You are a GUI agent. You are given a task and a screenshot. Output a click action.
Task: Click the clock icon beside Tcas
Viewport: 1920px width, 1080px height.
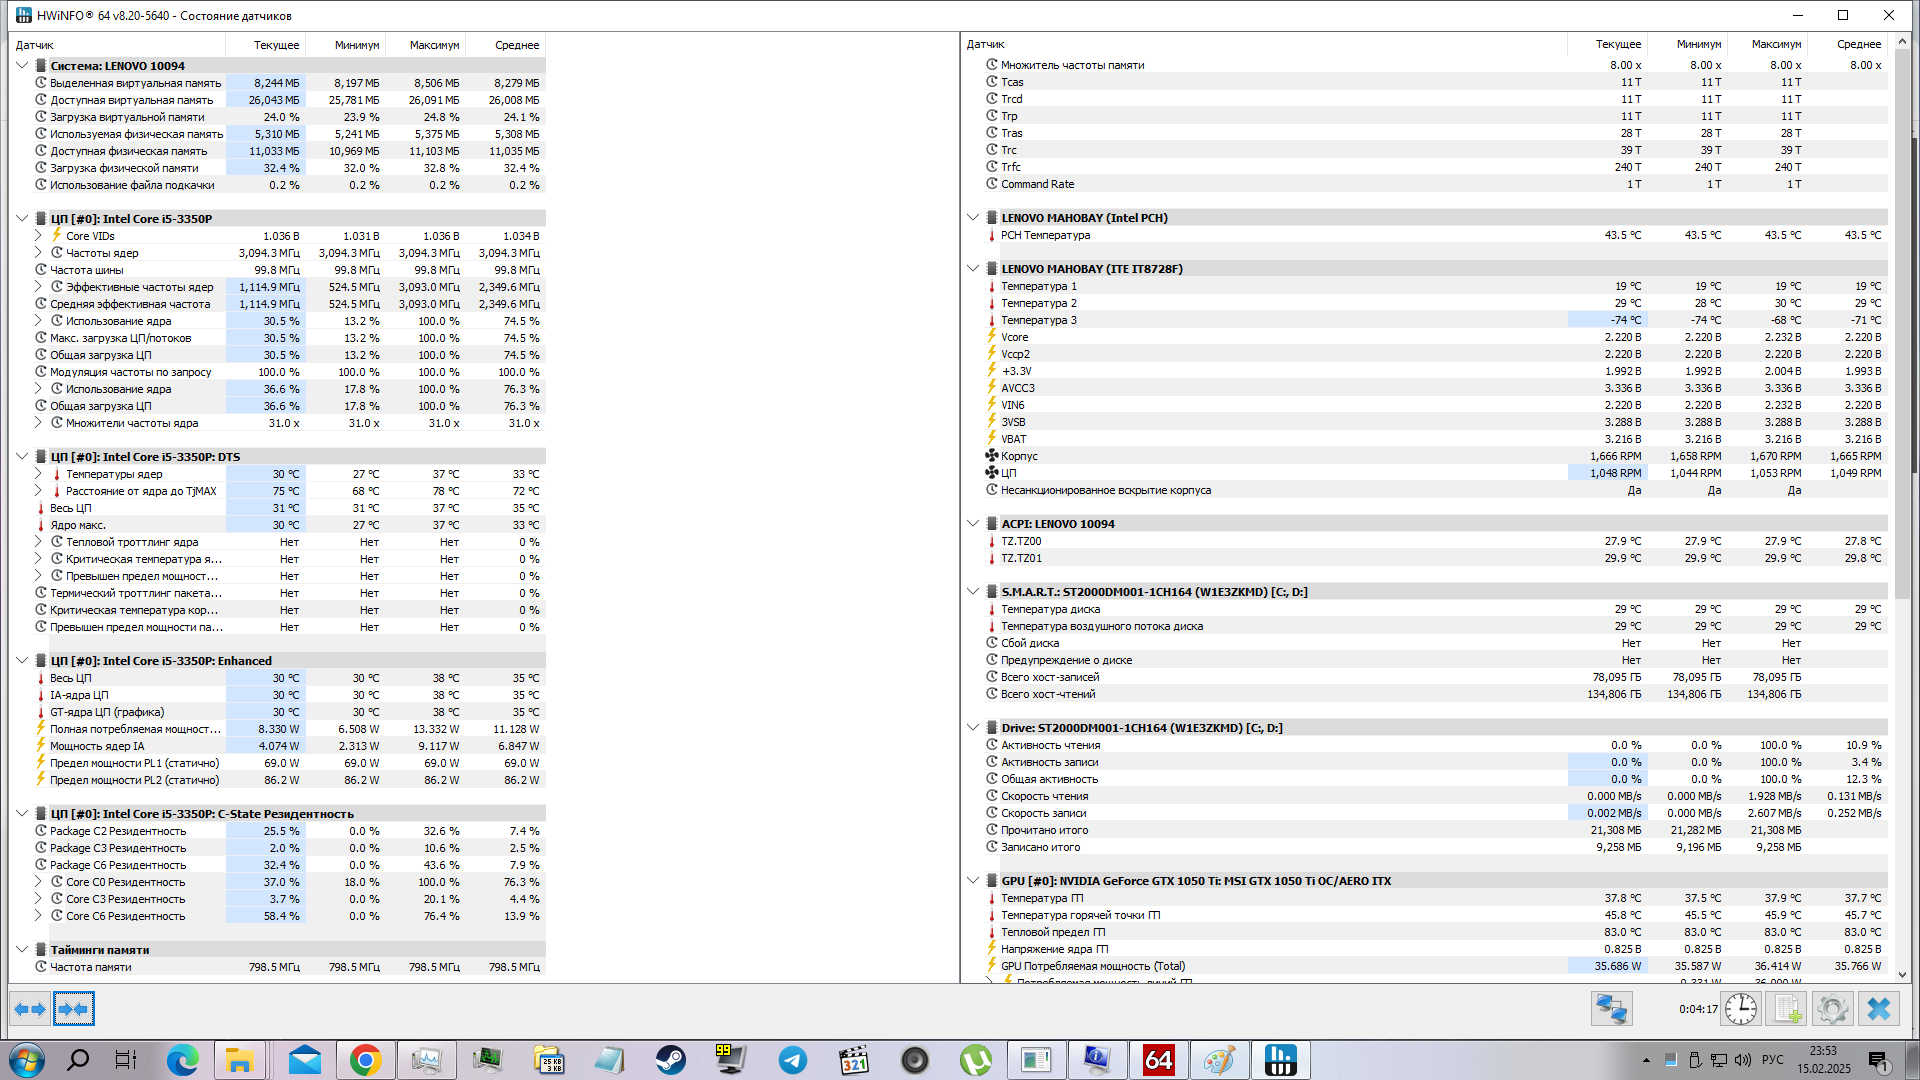click(x=992, y=82)
